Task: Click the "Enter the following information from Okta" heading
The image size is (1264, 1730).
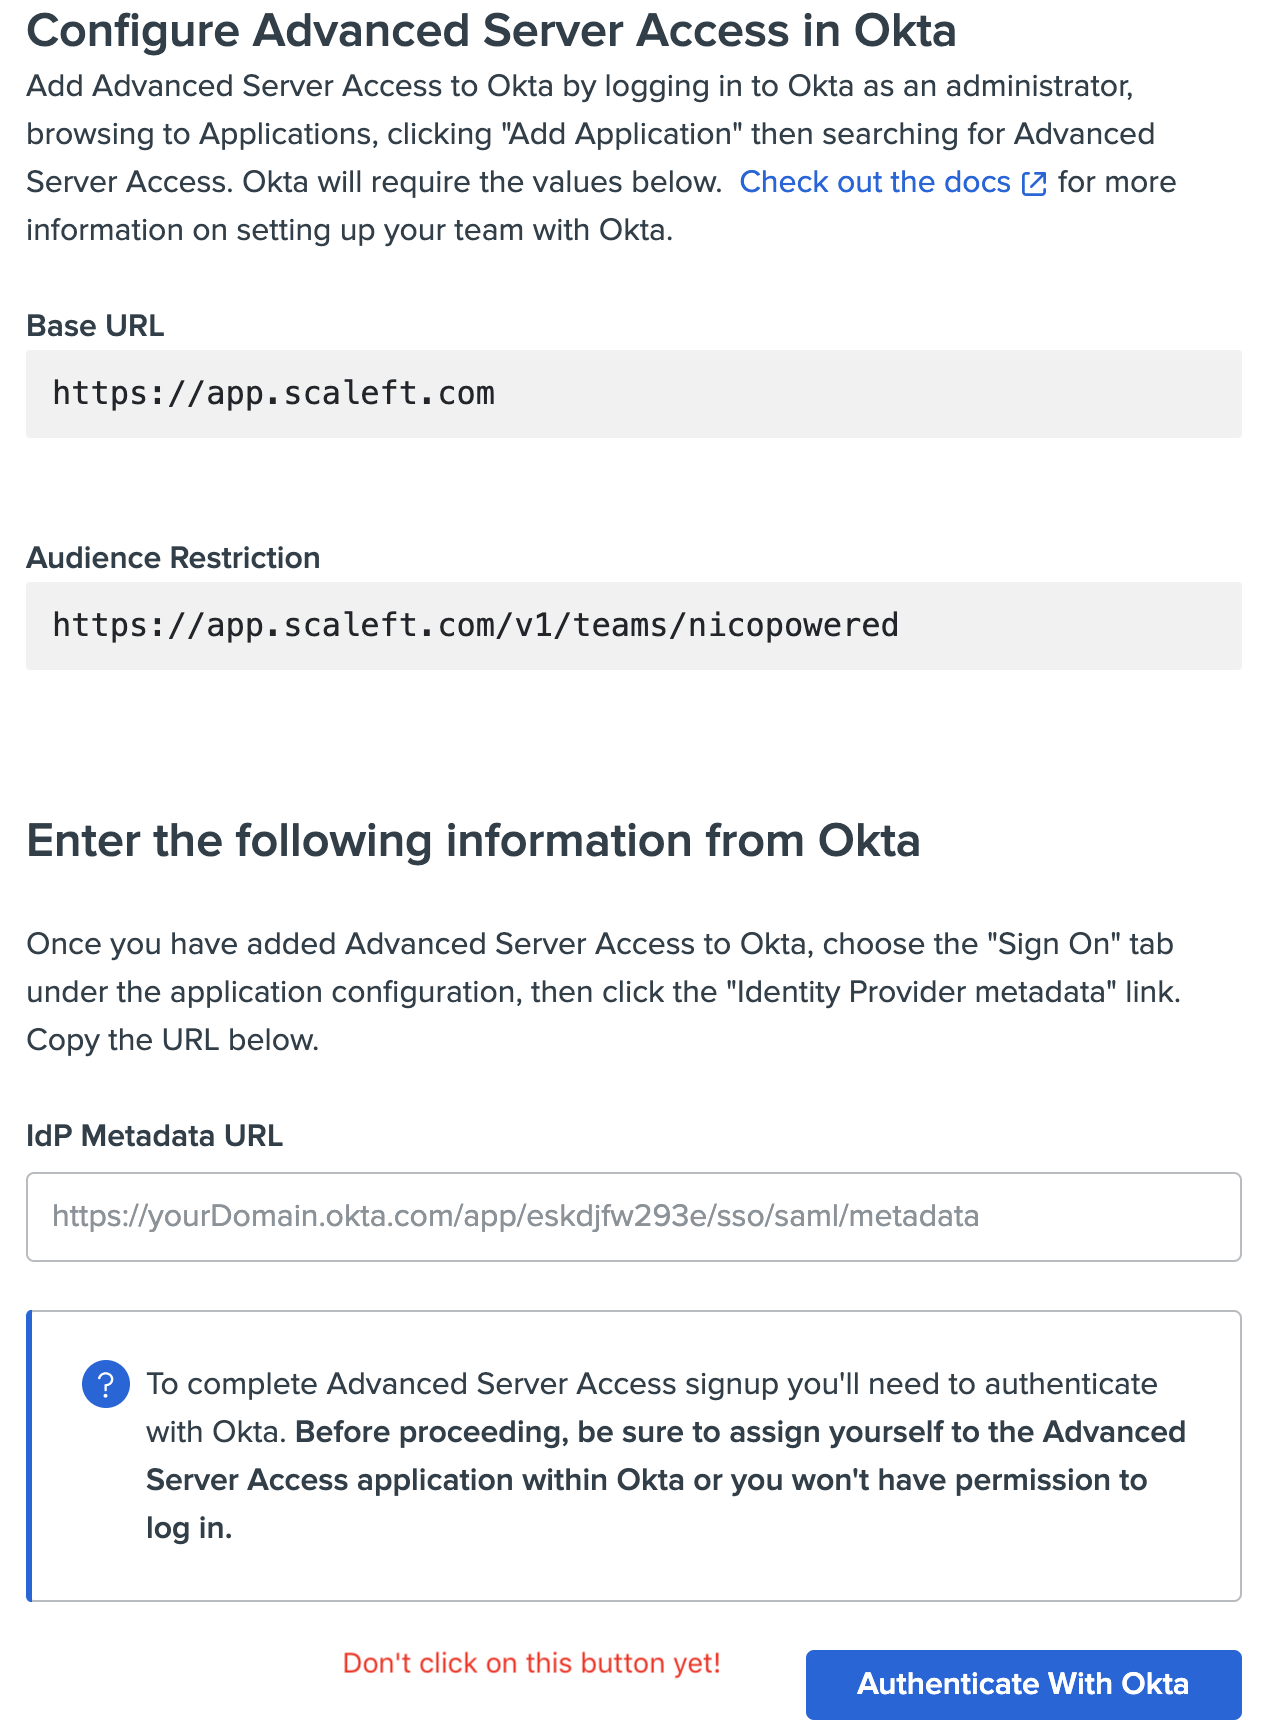Action: coord(473,840)
